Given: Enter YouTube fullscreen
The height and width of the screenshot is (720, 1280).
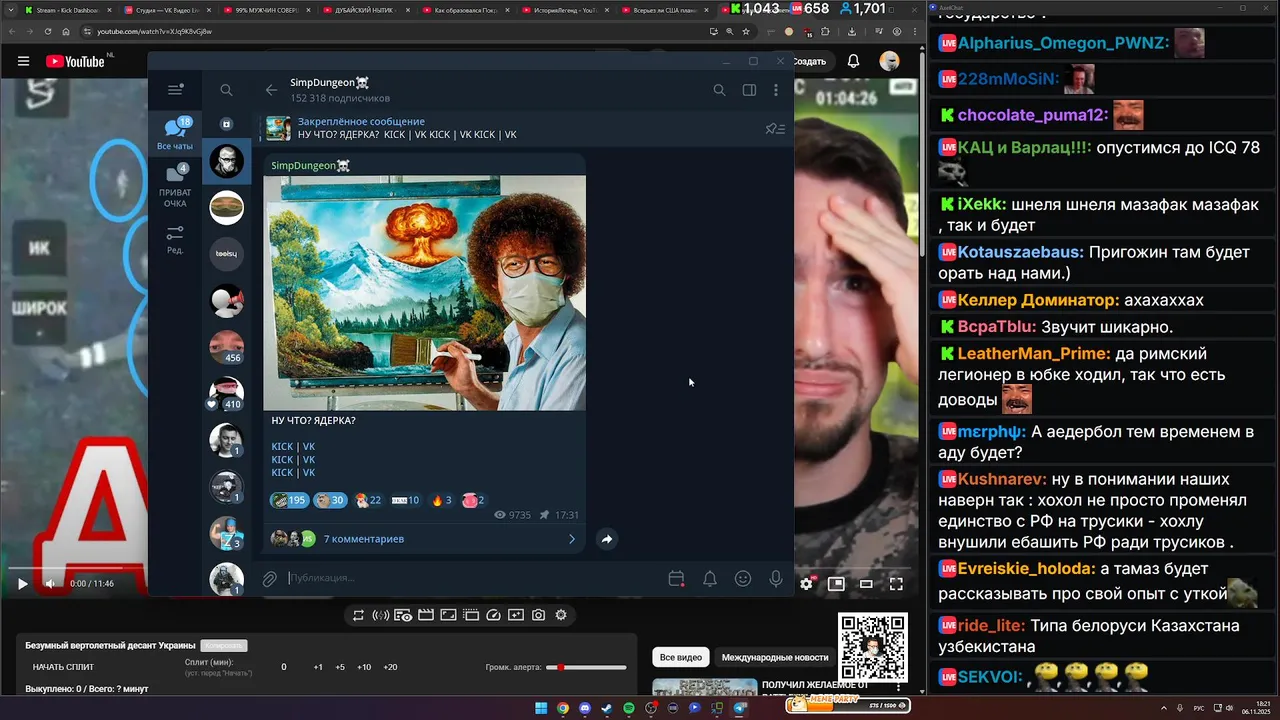Looking at the screenshot, I should point(896,584).
